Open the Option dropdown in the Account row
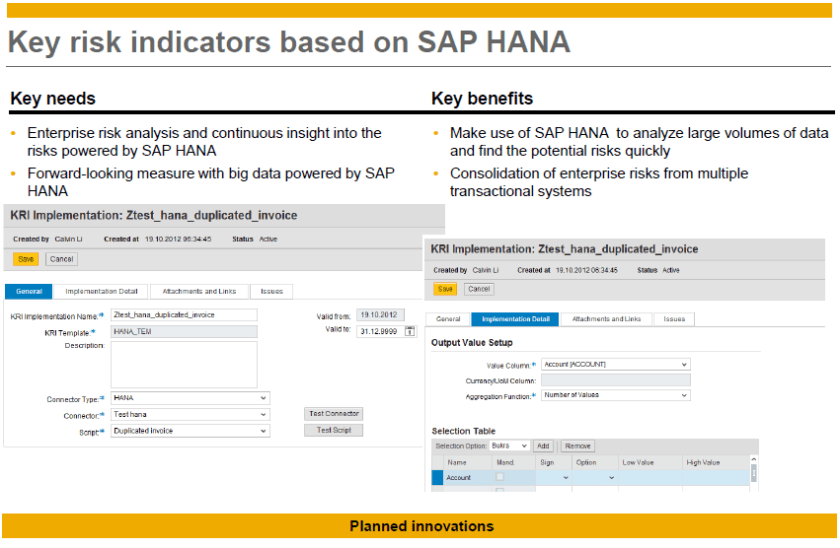Viewport: 840px width, 548px height. coord(609,479)
